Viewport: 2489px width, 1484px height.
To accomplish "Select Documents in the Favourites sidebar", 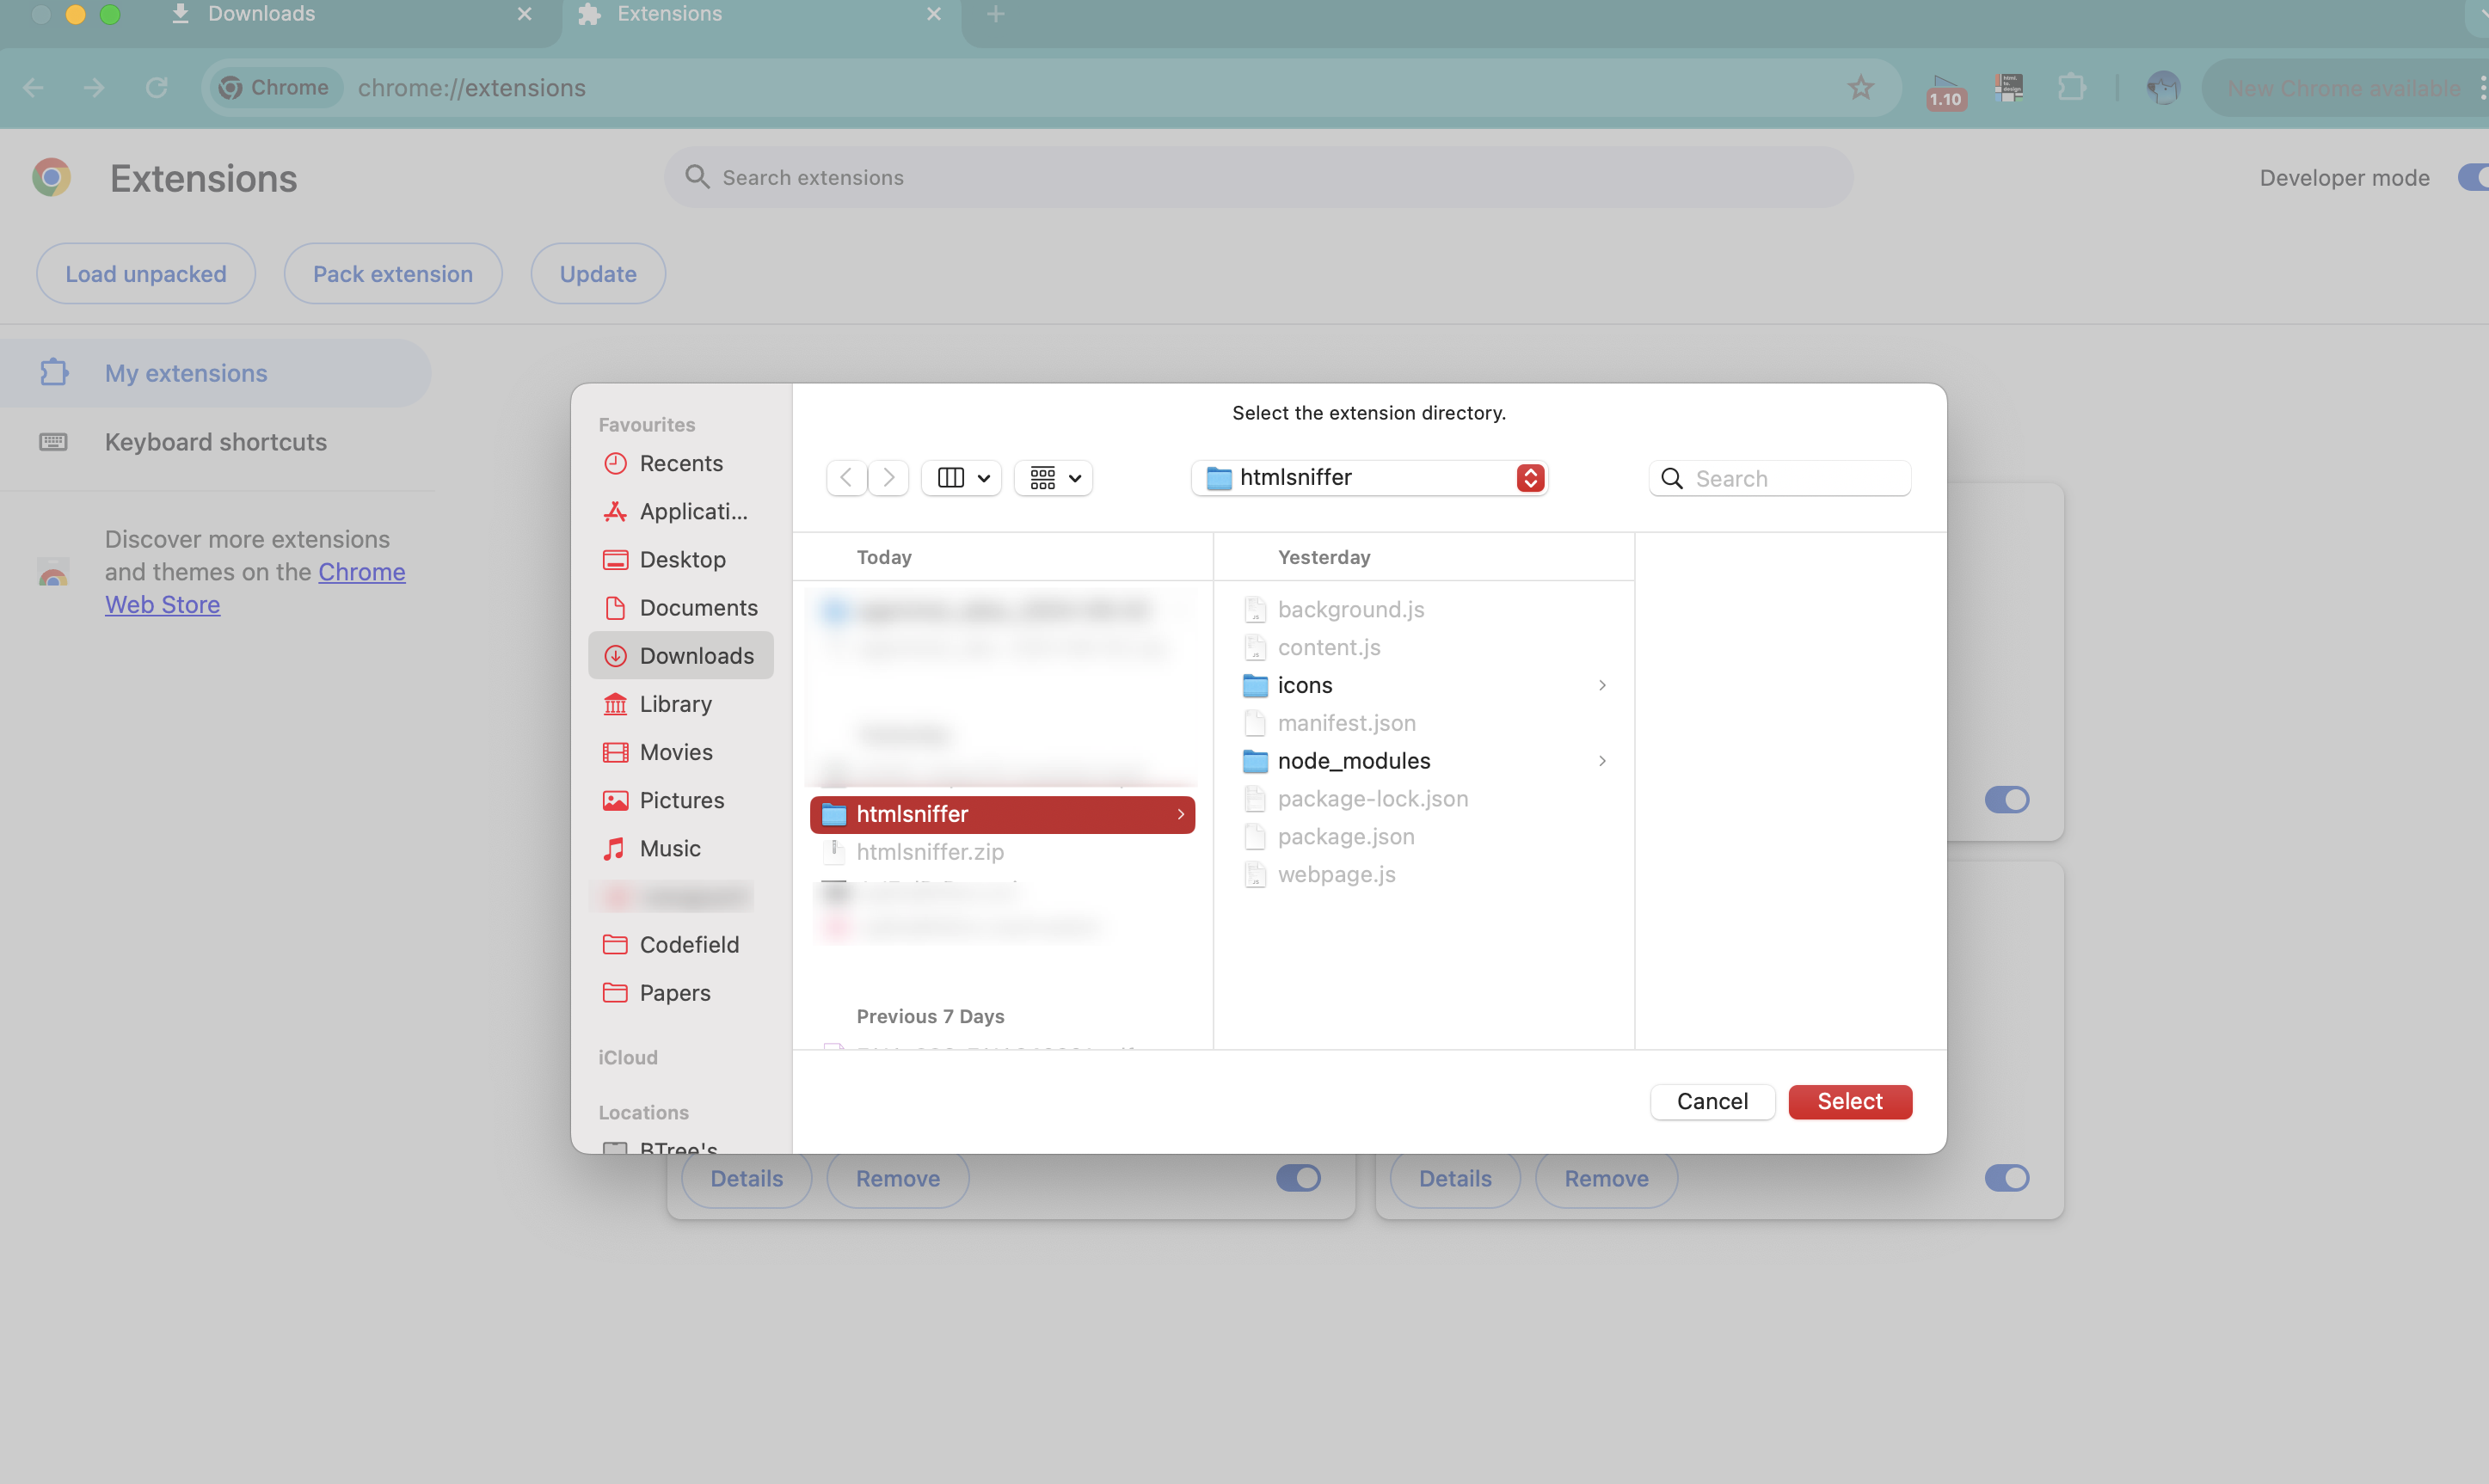I will (697, 608).
